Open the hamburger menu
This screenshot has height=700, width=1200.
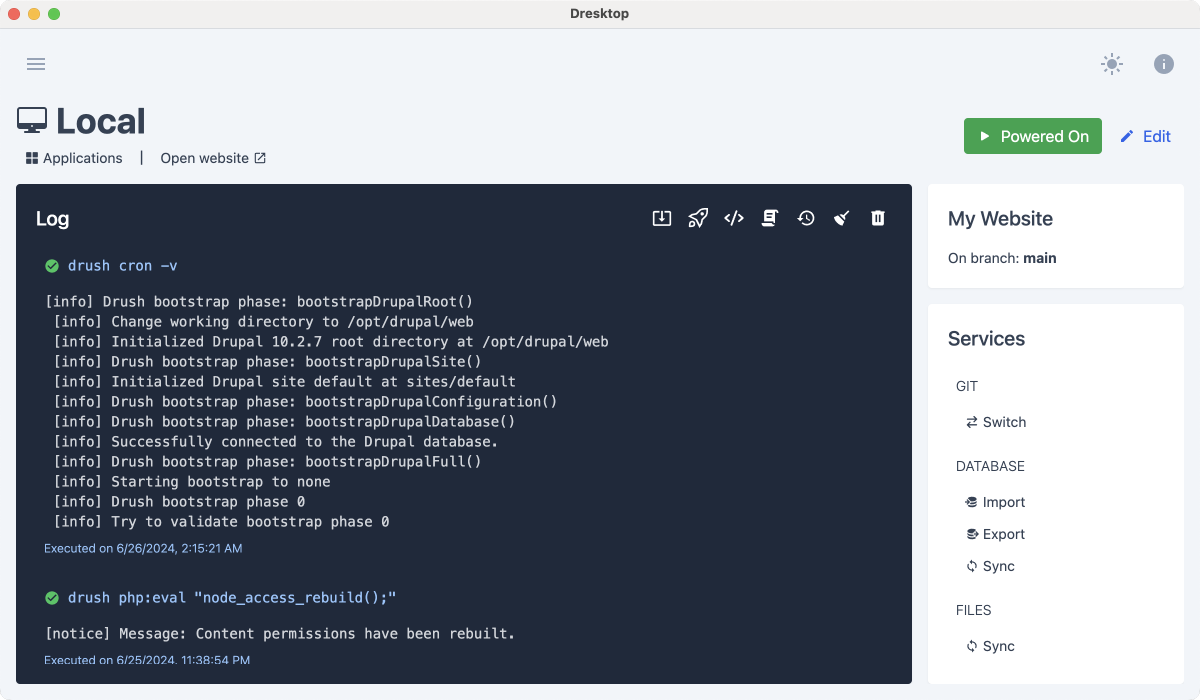click(x=36, y=64)
